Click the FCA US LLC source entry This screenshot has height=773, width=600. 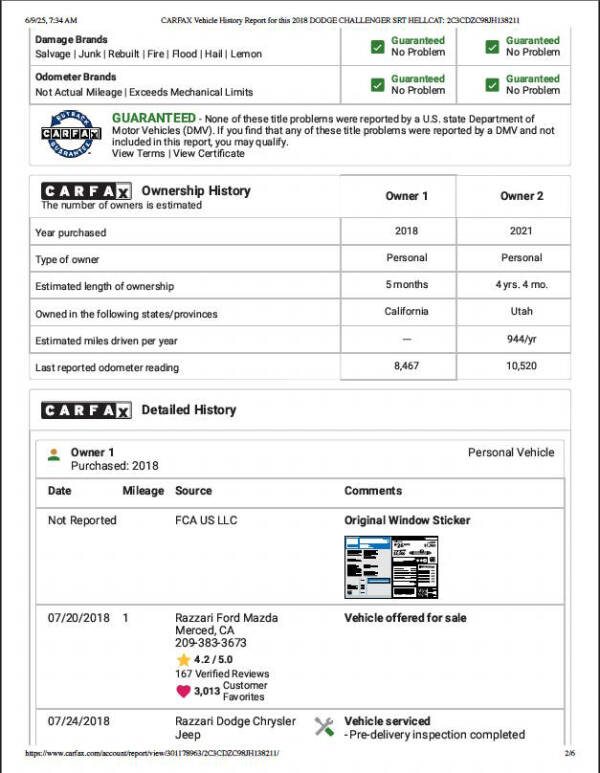click(x=206, y=520)
